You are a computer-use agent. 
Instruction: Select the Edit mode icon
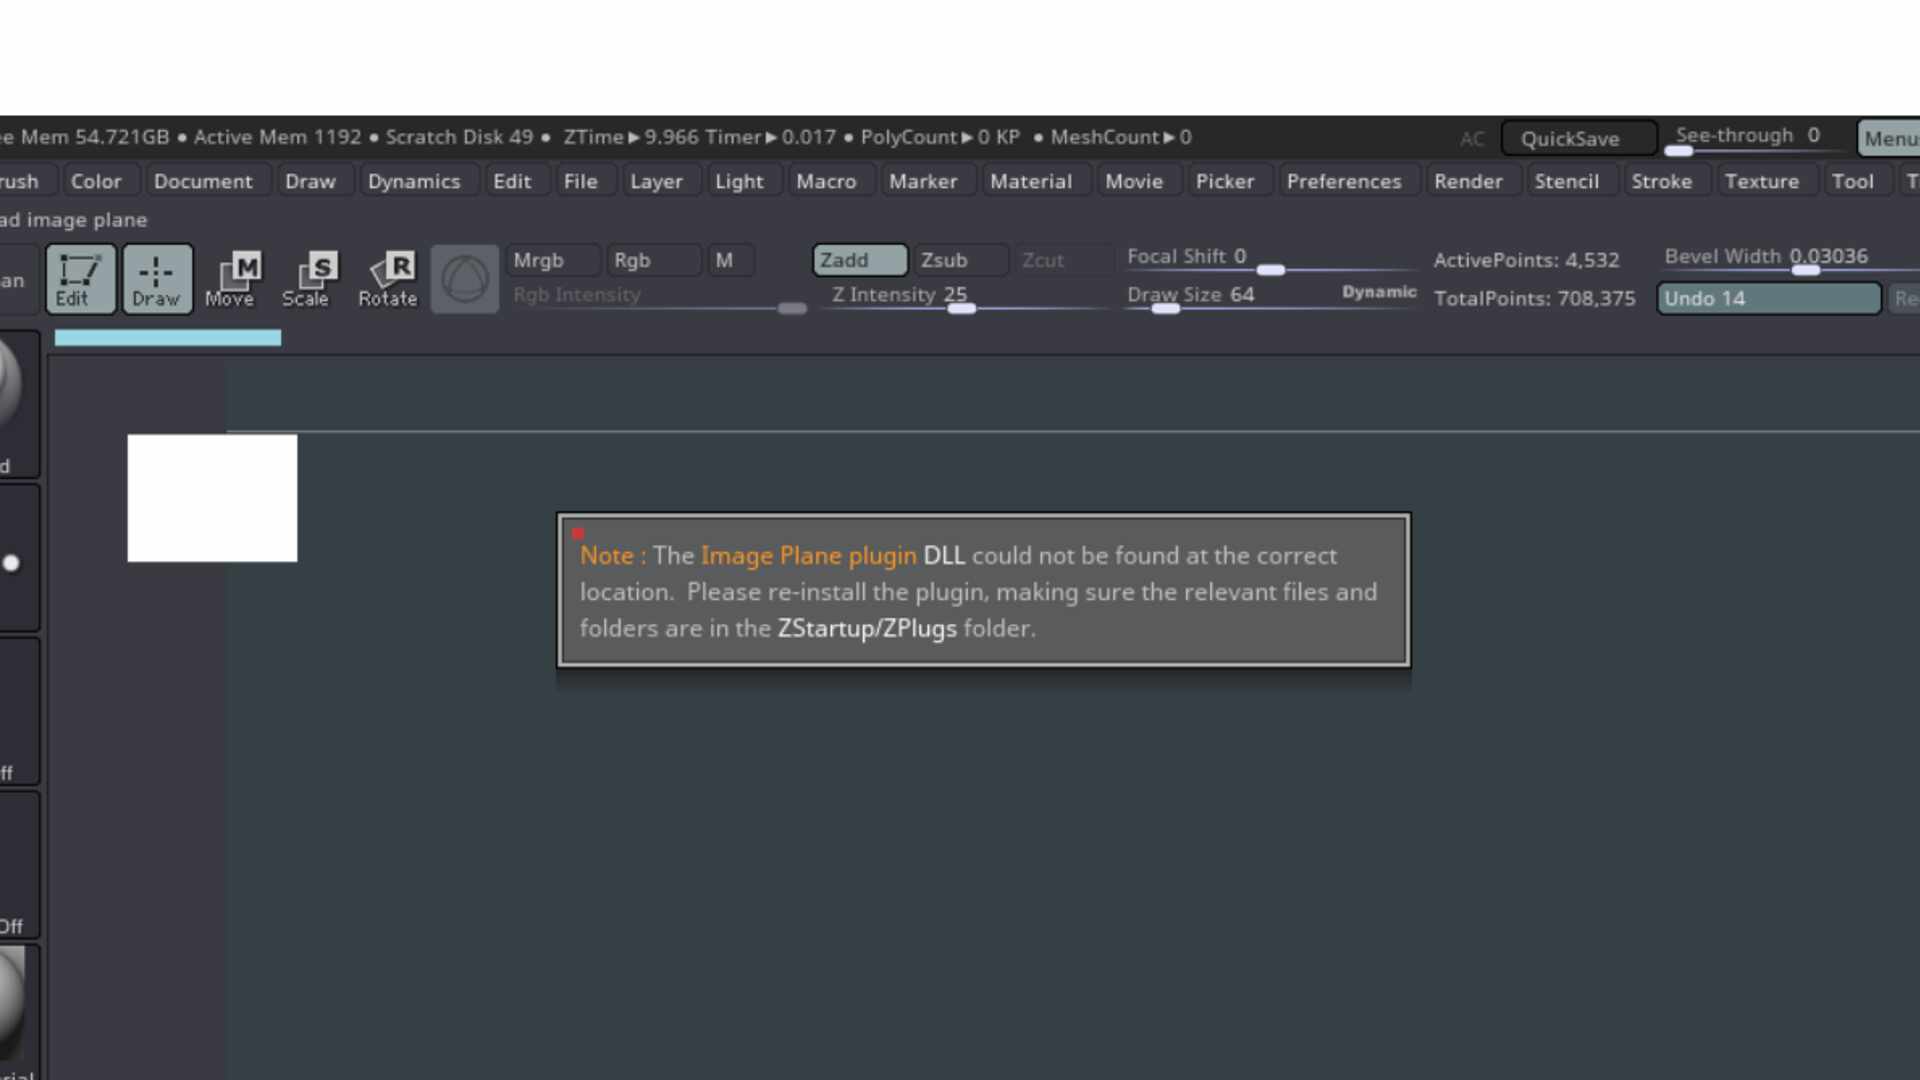pyautogui.click(x=80, y=279)
